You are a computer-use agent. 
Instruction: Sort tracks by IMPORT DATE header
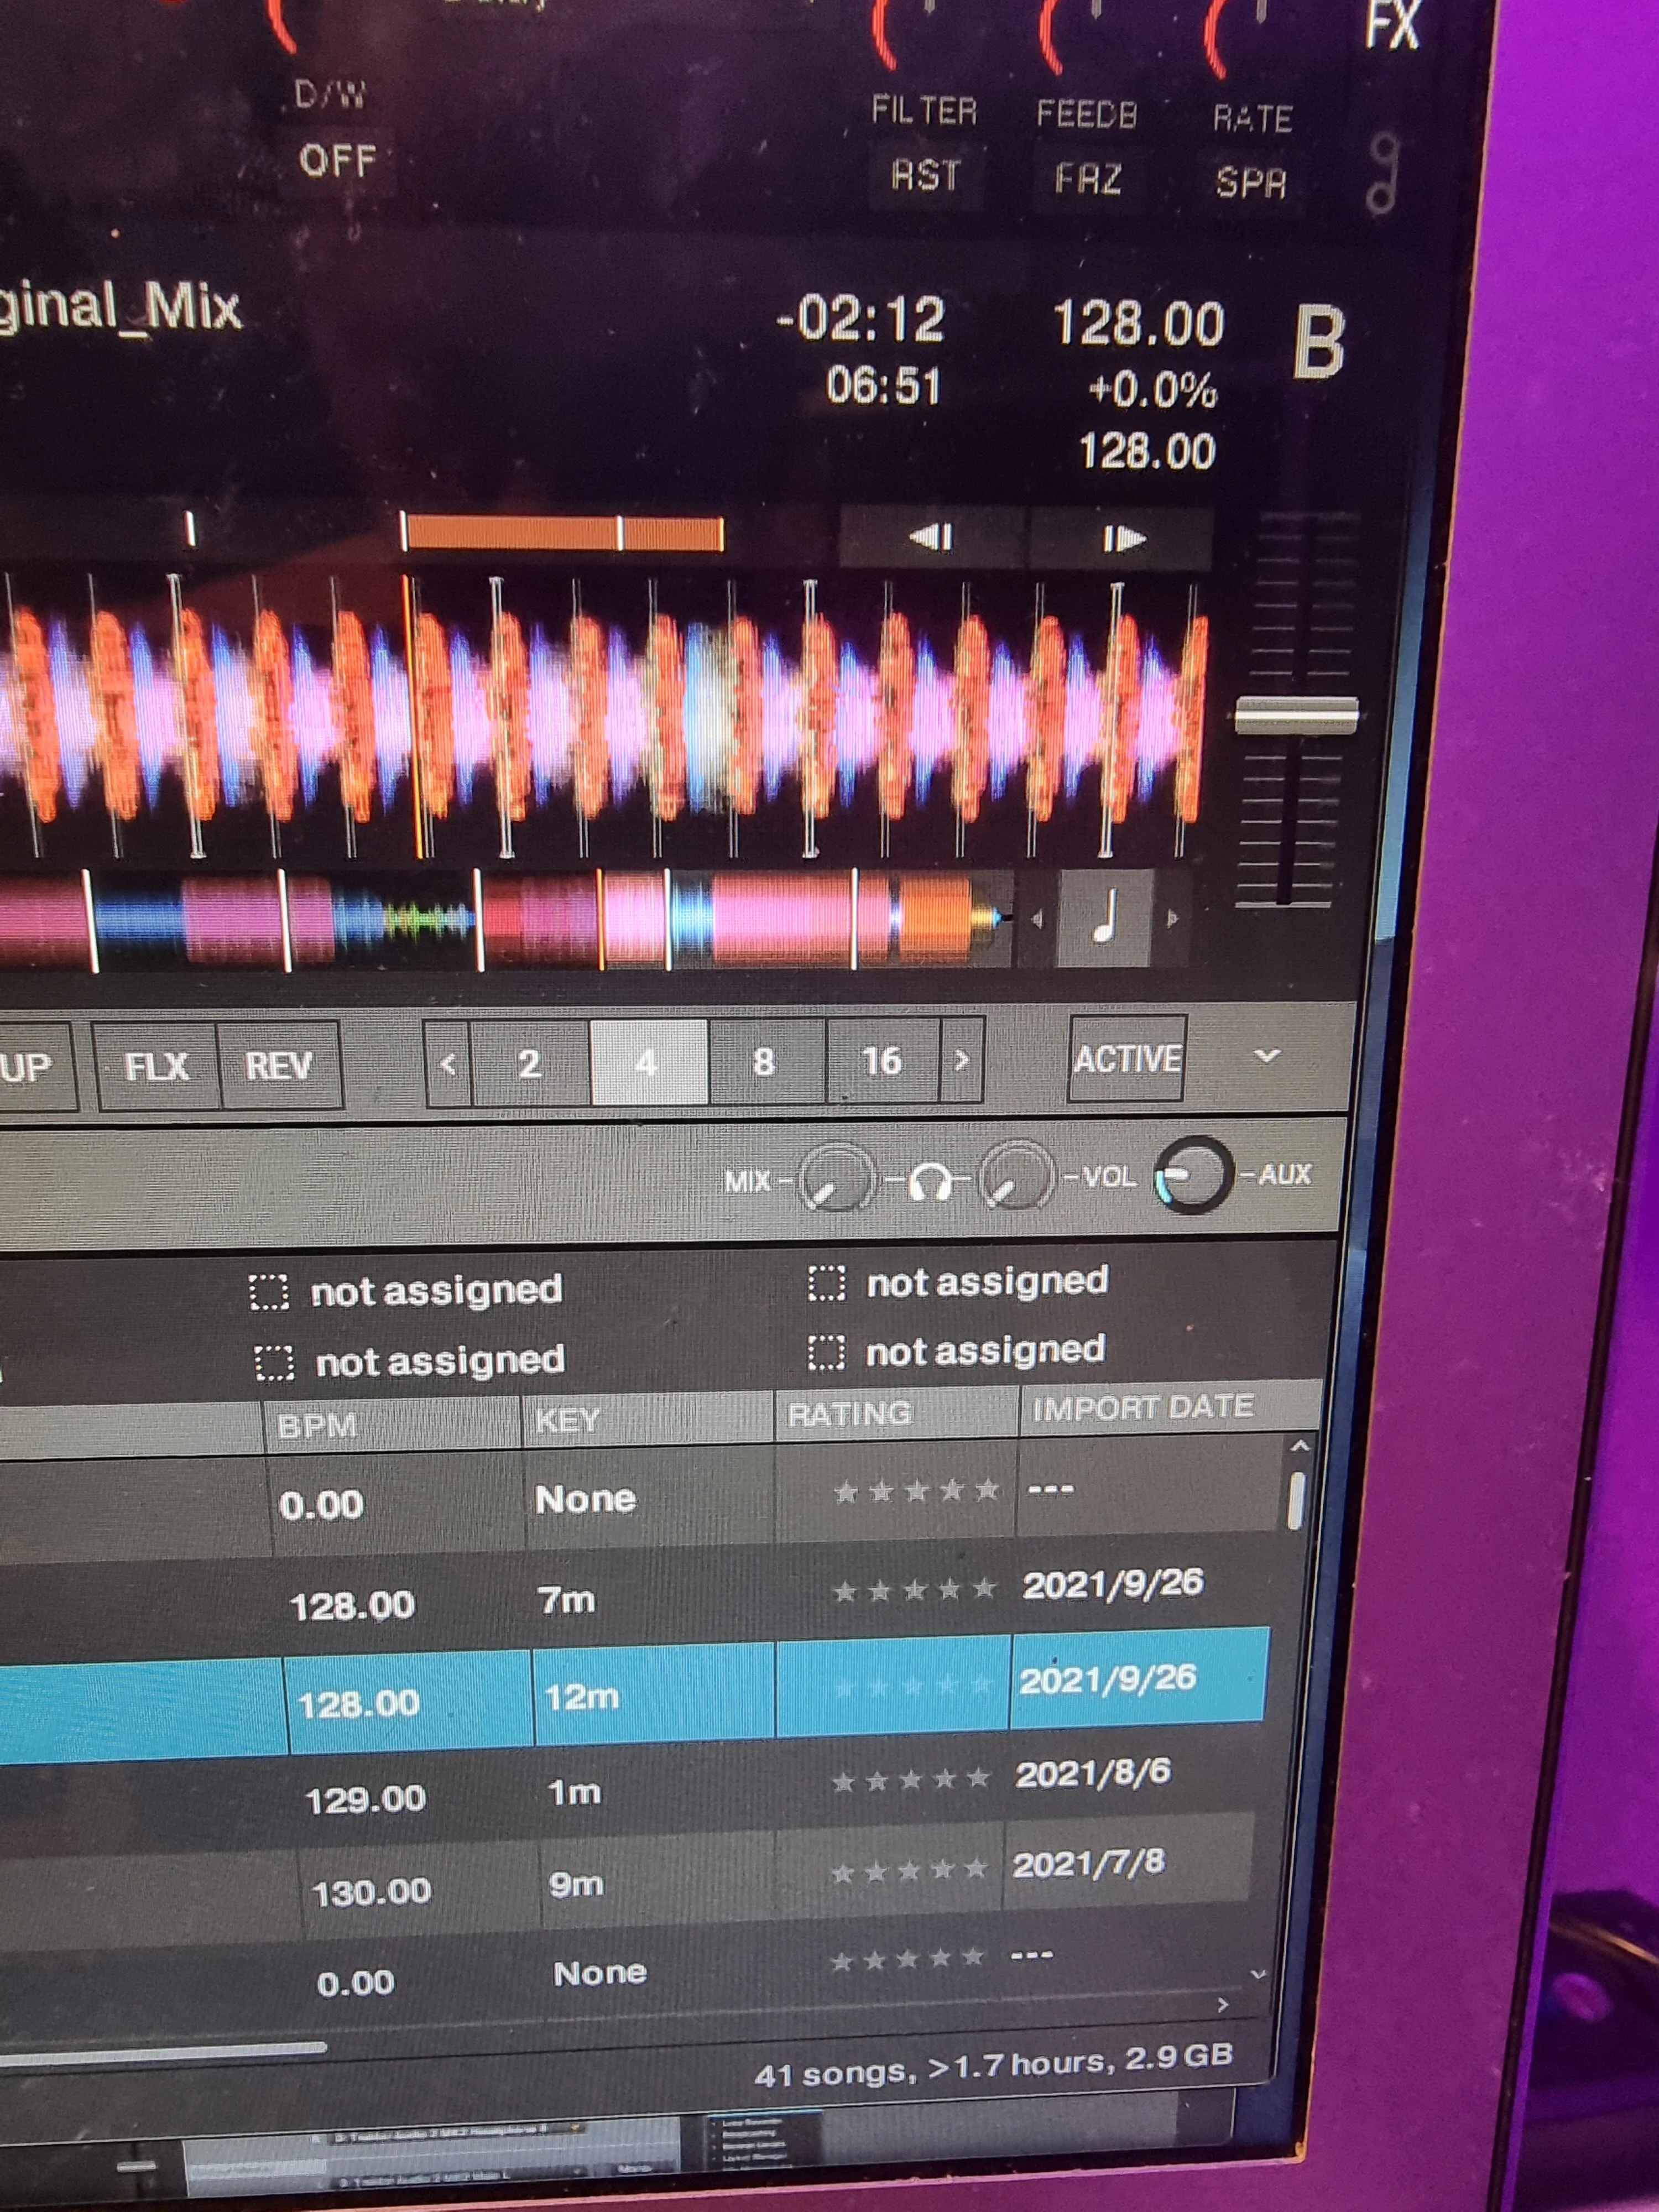point(1142,1408)
